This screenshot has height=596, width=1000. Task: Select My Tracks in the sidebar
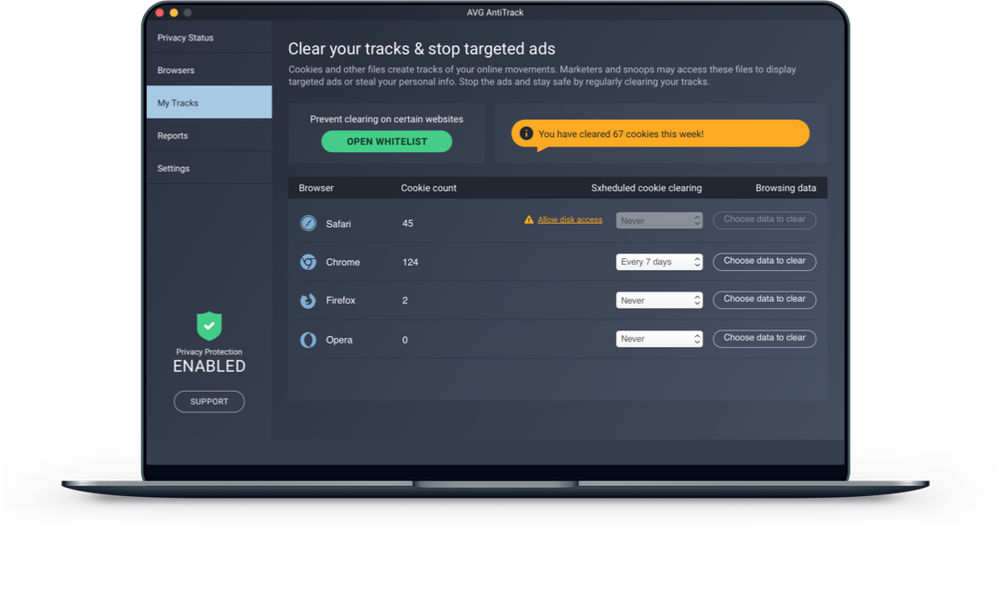209,103
